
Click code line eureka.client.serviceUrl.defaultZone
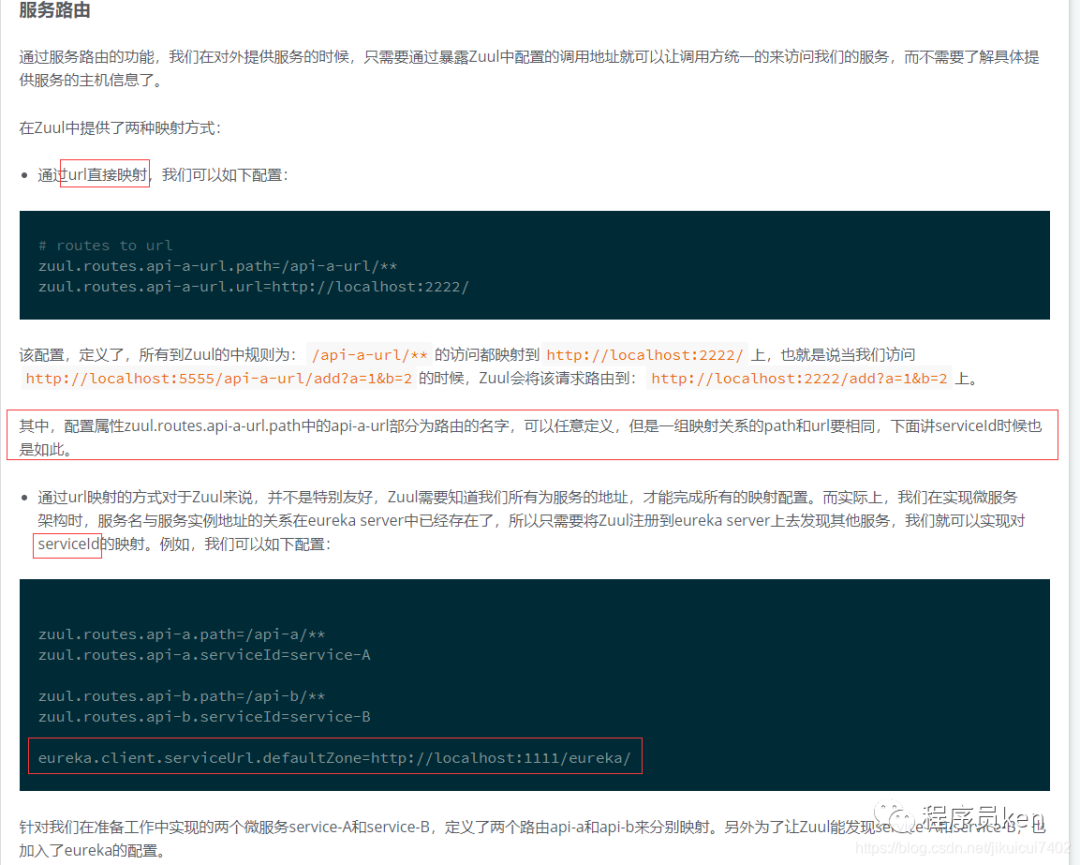pos(334,758)
